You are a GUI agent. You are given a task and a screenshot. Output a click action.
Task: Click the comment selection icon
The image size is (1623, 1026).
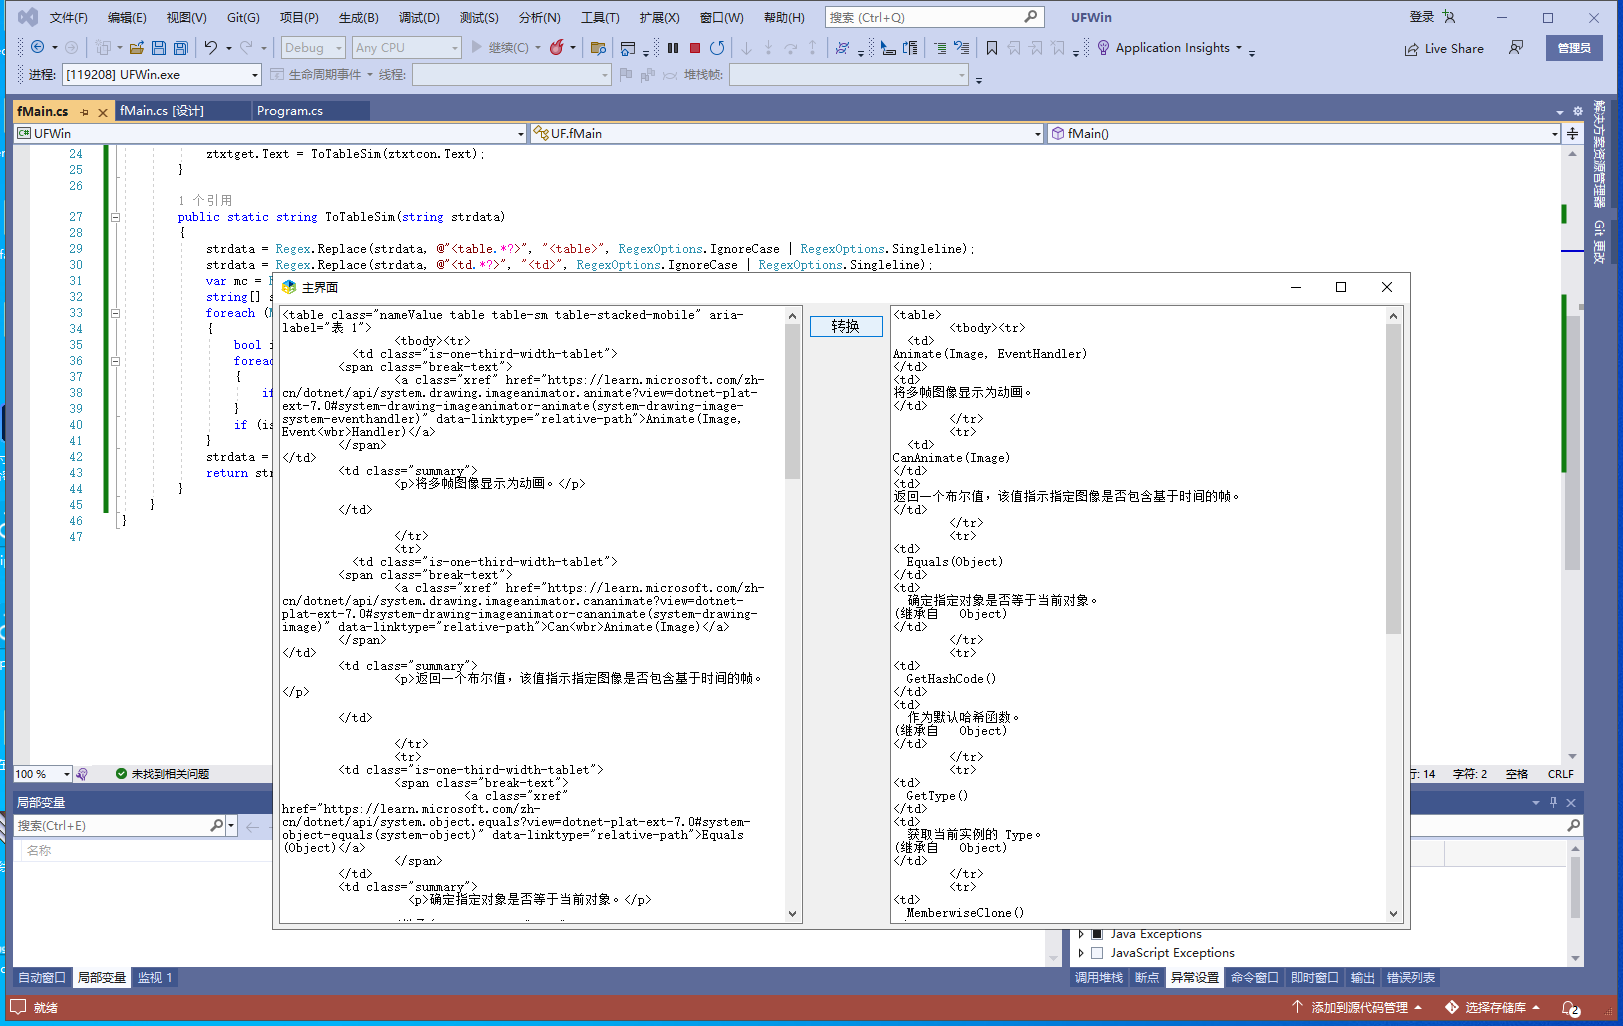(940, 47)
